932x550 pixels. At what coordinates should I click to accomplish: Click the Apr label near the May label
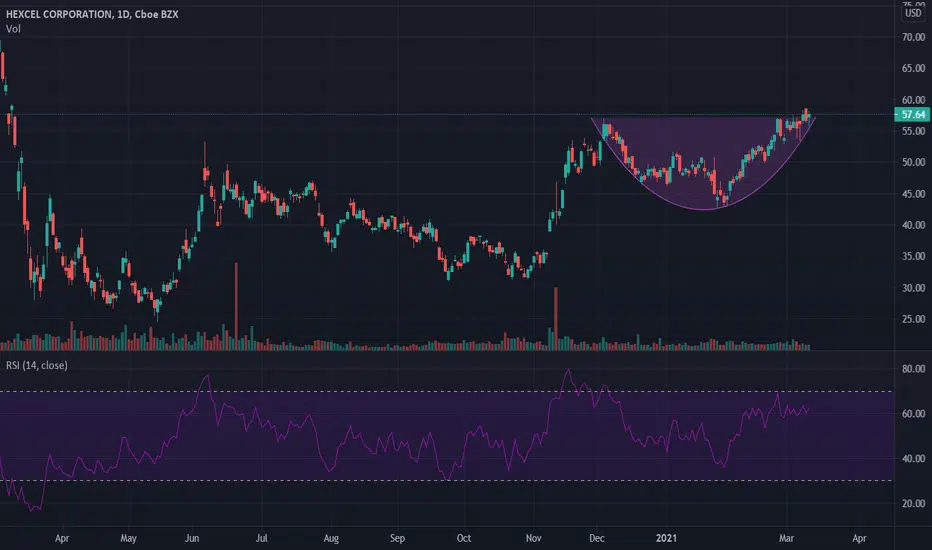coord(62,538)
